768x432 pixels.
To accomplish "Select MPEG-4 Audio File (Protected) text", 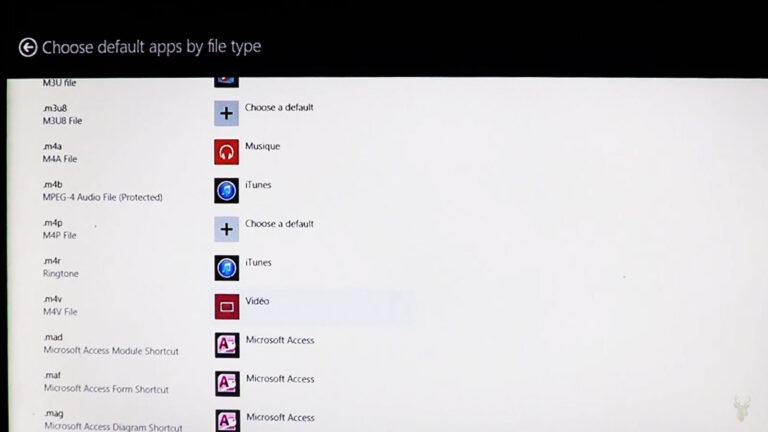I will coord(102,197).
